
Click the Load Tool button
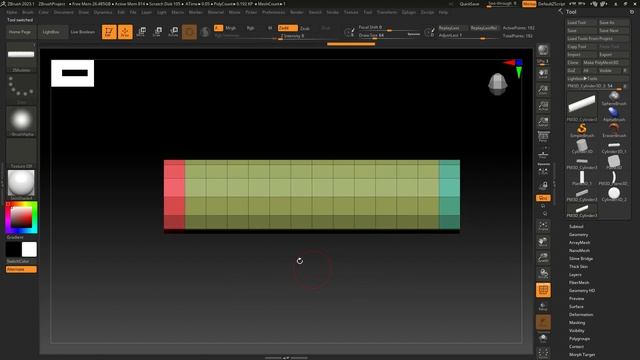pyautogui.click(x=582, y=22)
